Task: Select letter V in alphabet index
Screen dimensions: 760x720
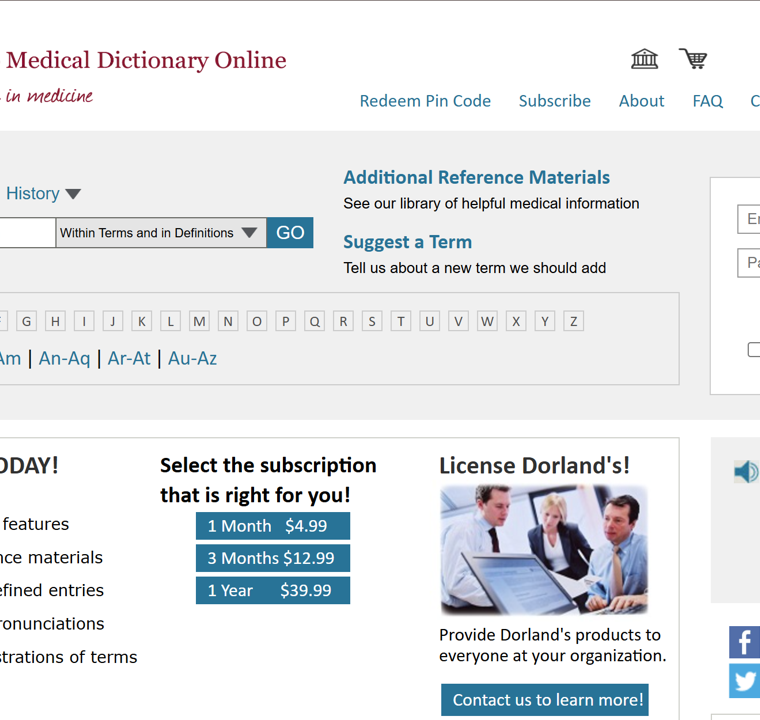Action: point(458,321)
